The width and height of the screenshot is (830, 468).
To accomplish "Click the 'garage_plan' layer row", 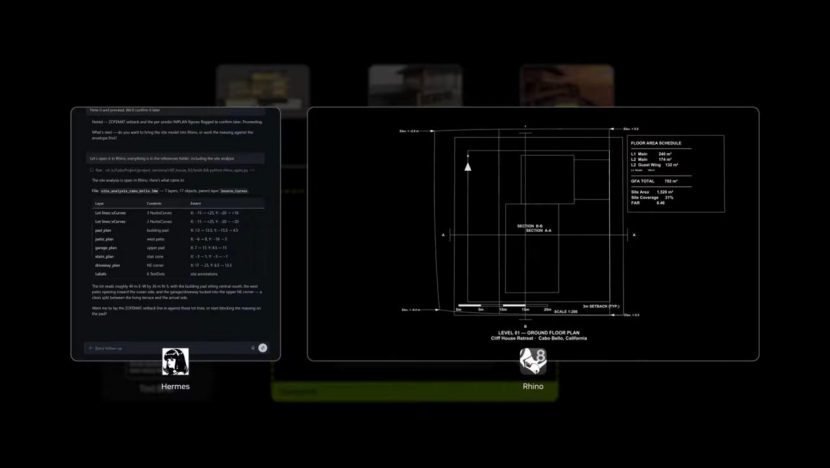I will 178,248.
